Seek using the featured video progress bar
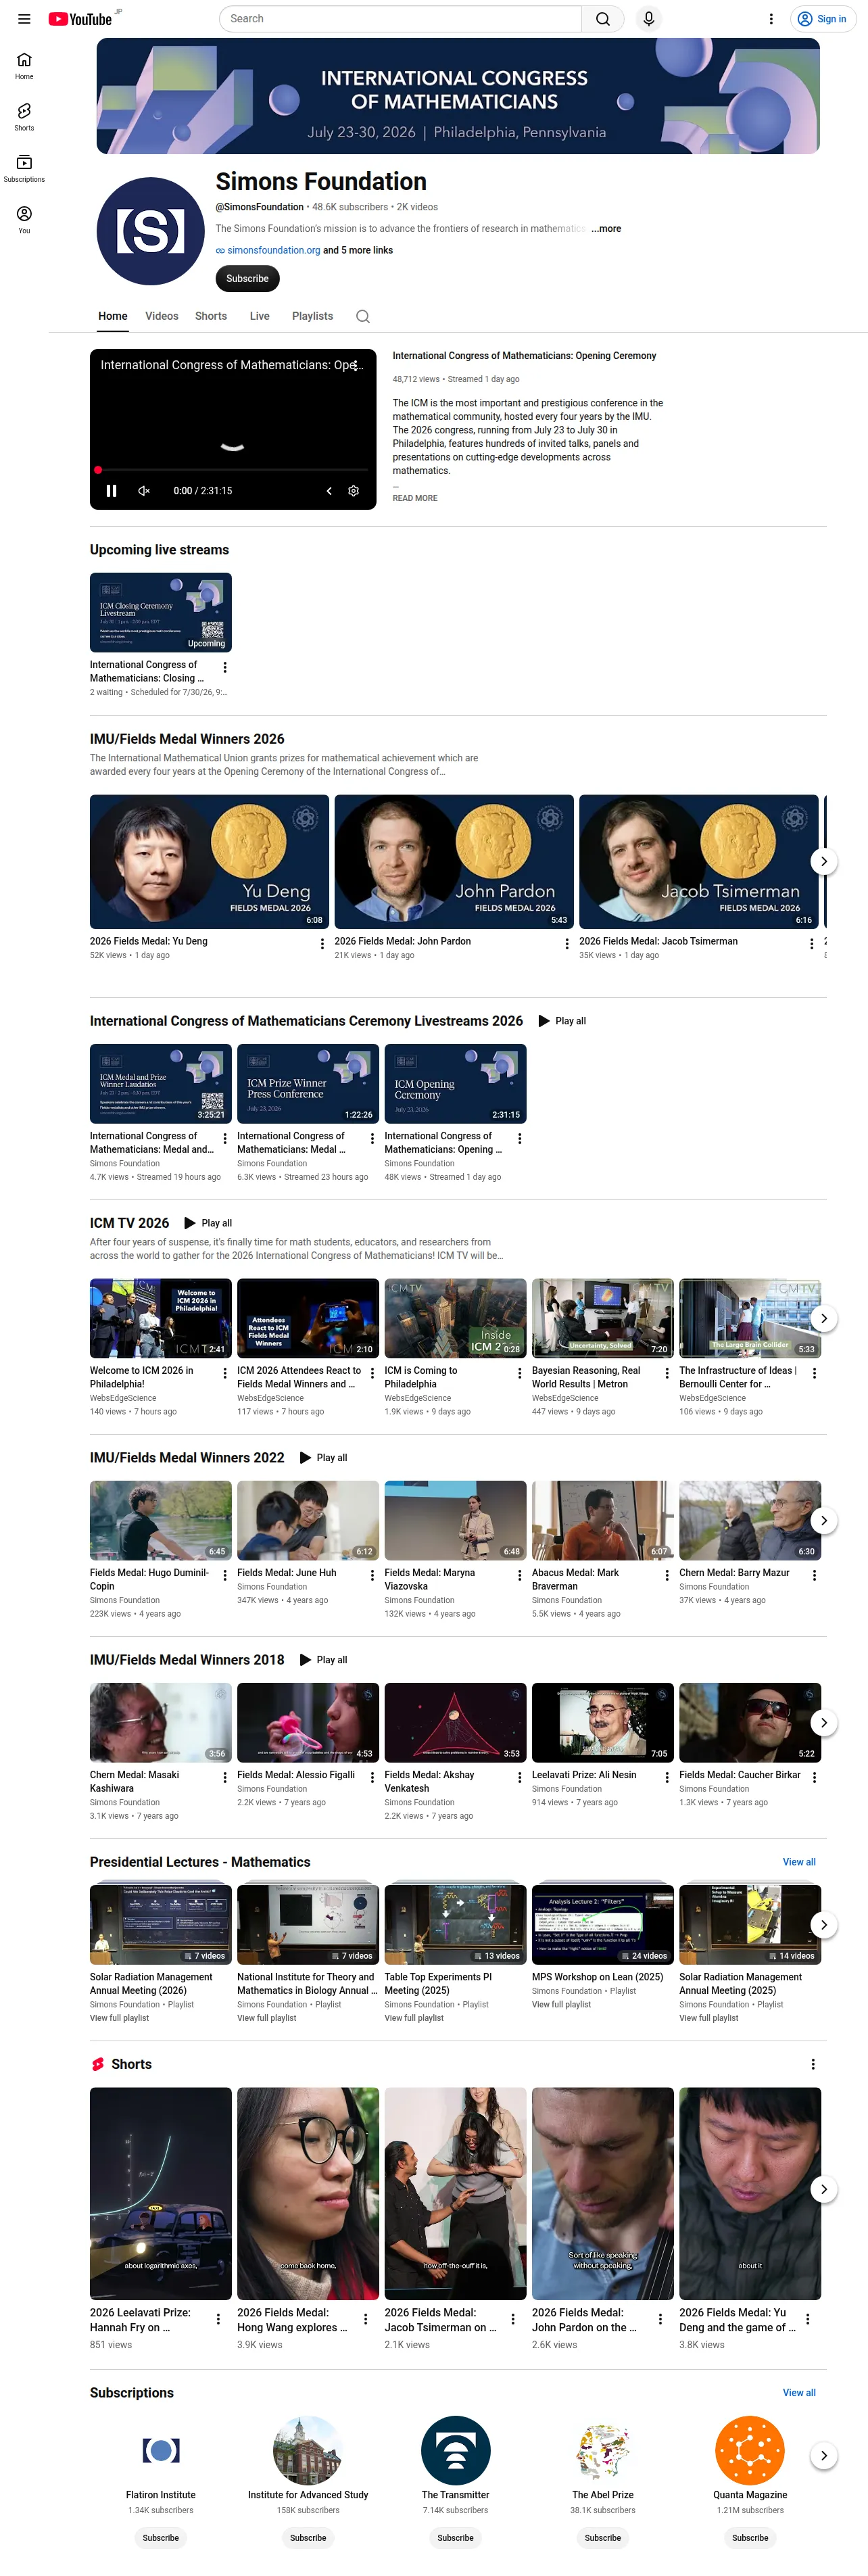Image resolution: width=868 pixels, height=2576 pixels. coord(233,469)
